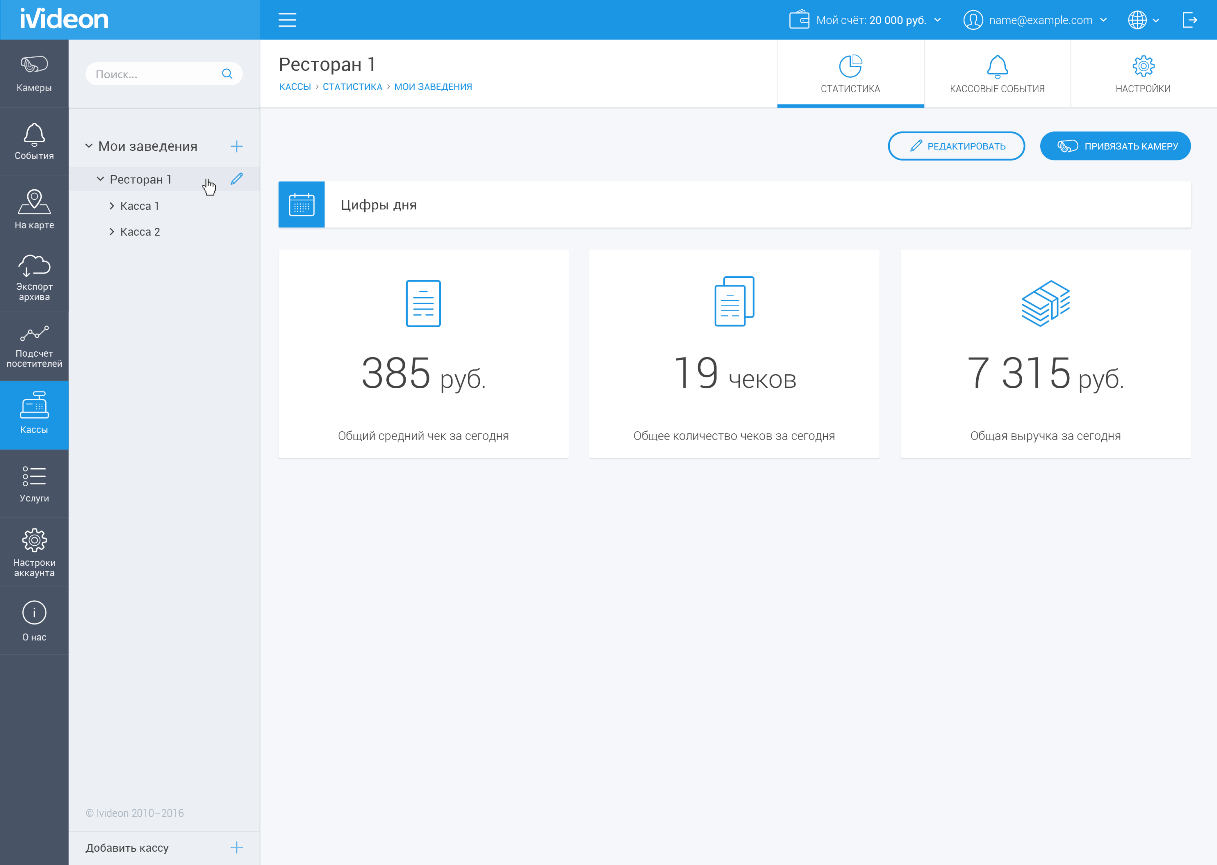Select Касса 1 in the tree
Viewport: 1217px width, 865px height.
point(140,206)
